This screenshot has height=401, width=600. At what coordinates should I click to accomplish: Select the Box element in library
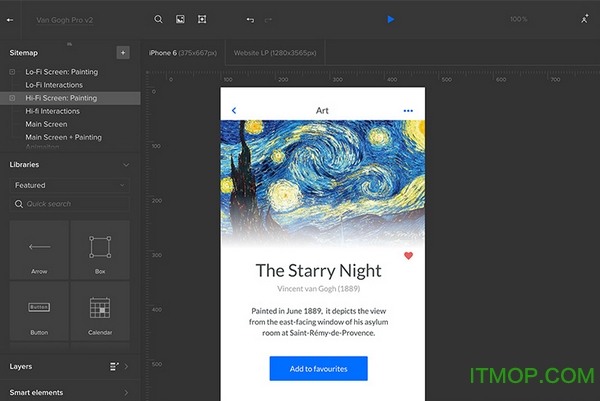click(99, 250)
